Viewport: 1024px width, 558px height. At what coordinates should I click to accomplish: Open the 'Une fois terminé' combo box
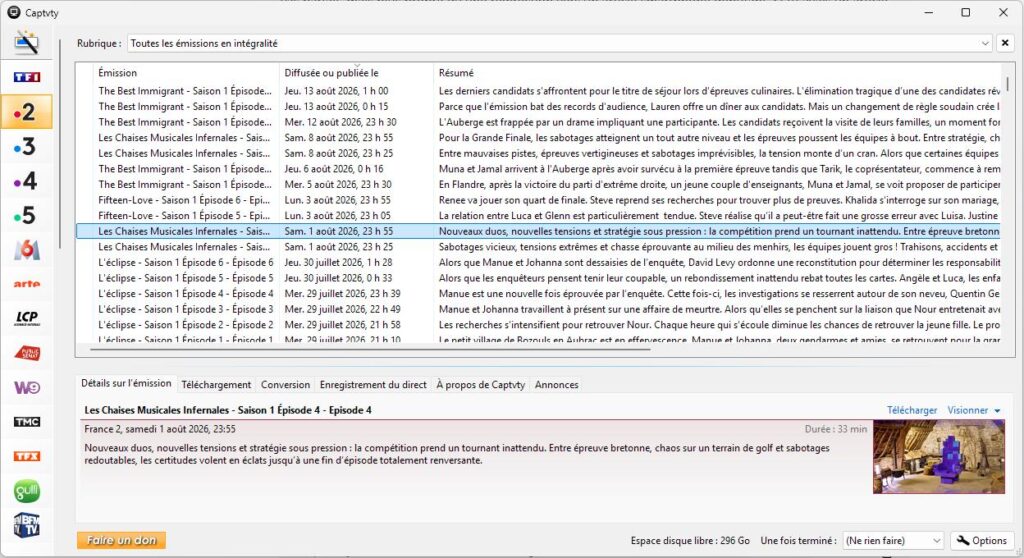[x=892, y=540]
